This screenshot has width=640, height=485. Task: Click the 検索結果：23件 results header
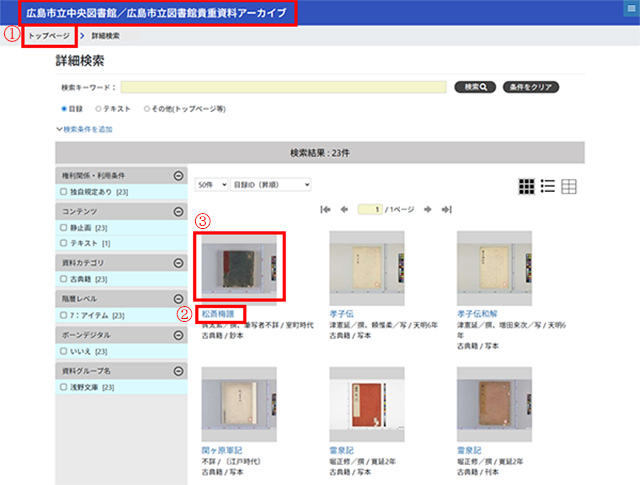[x=320, y=153]
